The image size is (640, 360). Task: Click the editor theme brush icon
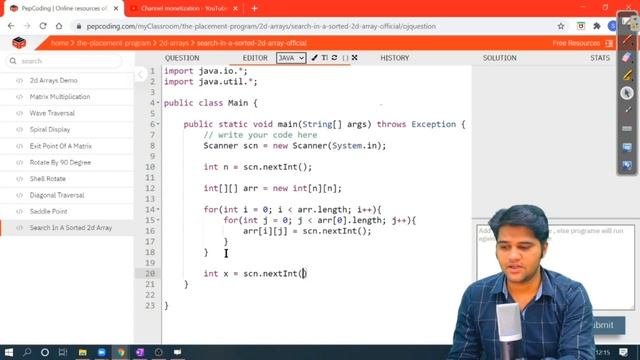pos(314,58)
